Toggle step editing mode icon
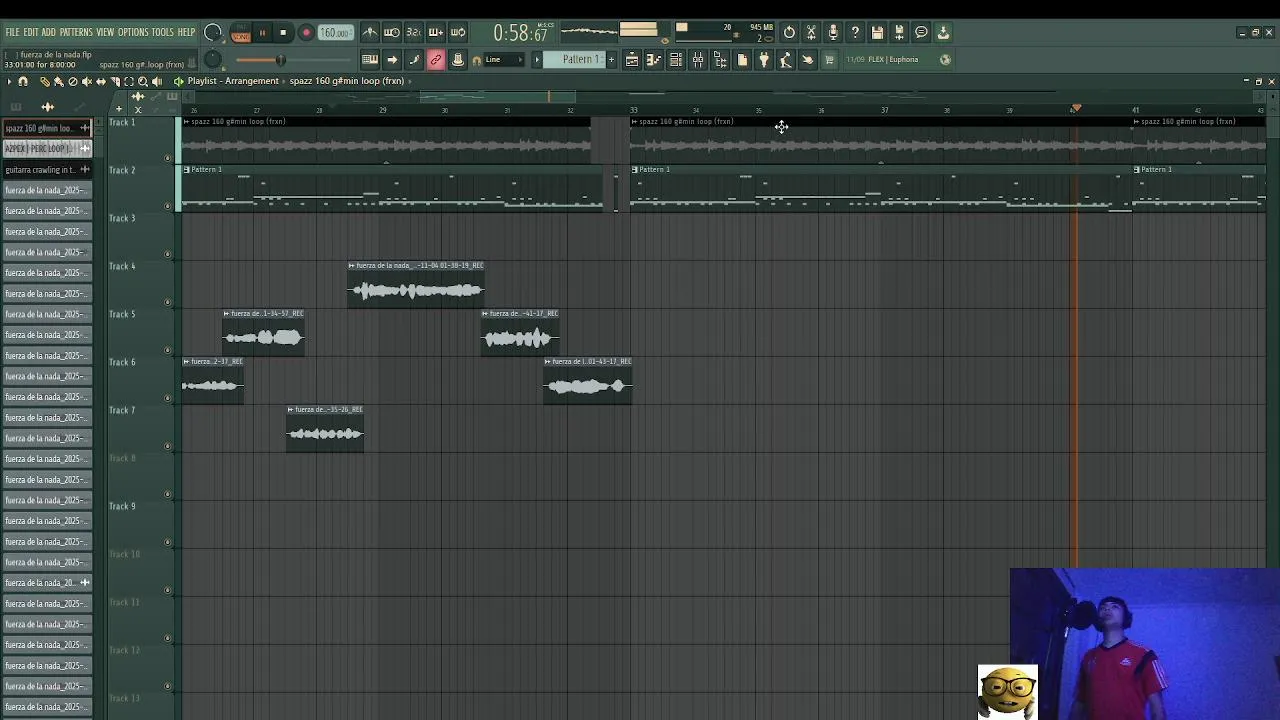Image resolution: width=1280 pixels, height=720 pixels. pyautogui.click(x=414, y=60)
